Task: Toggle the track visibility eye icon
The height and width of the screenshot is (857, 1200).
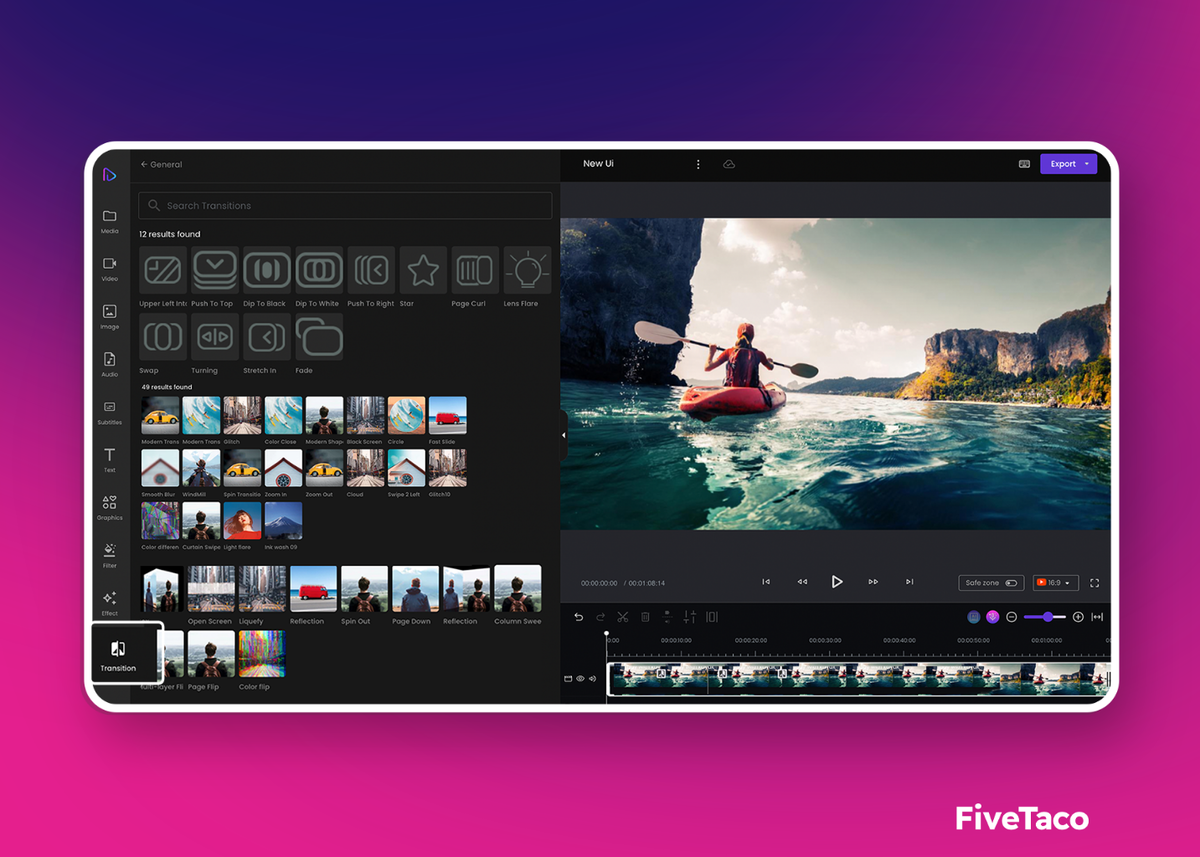Action: point(580,679)
